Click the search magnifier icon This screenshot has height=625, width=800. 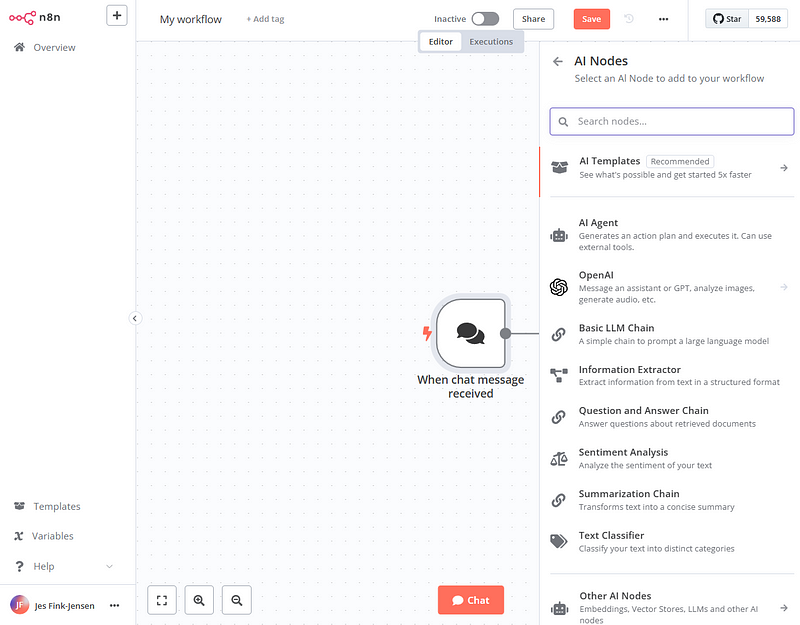[563, 121]
